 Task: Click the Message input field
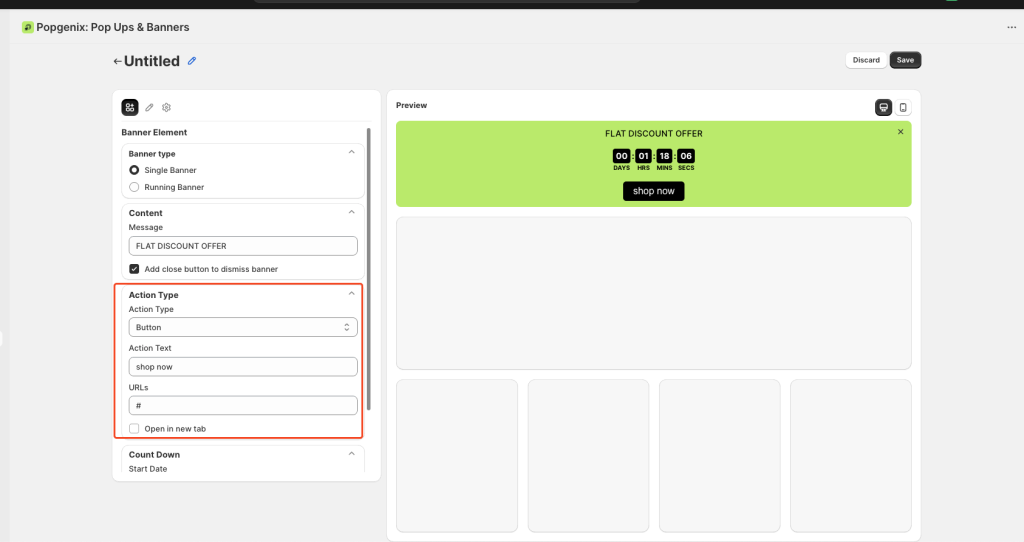pyautogui.click(x=243, y=246)
